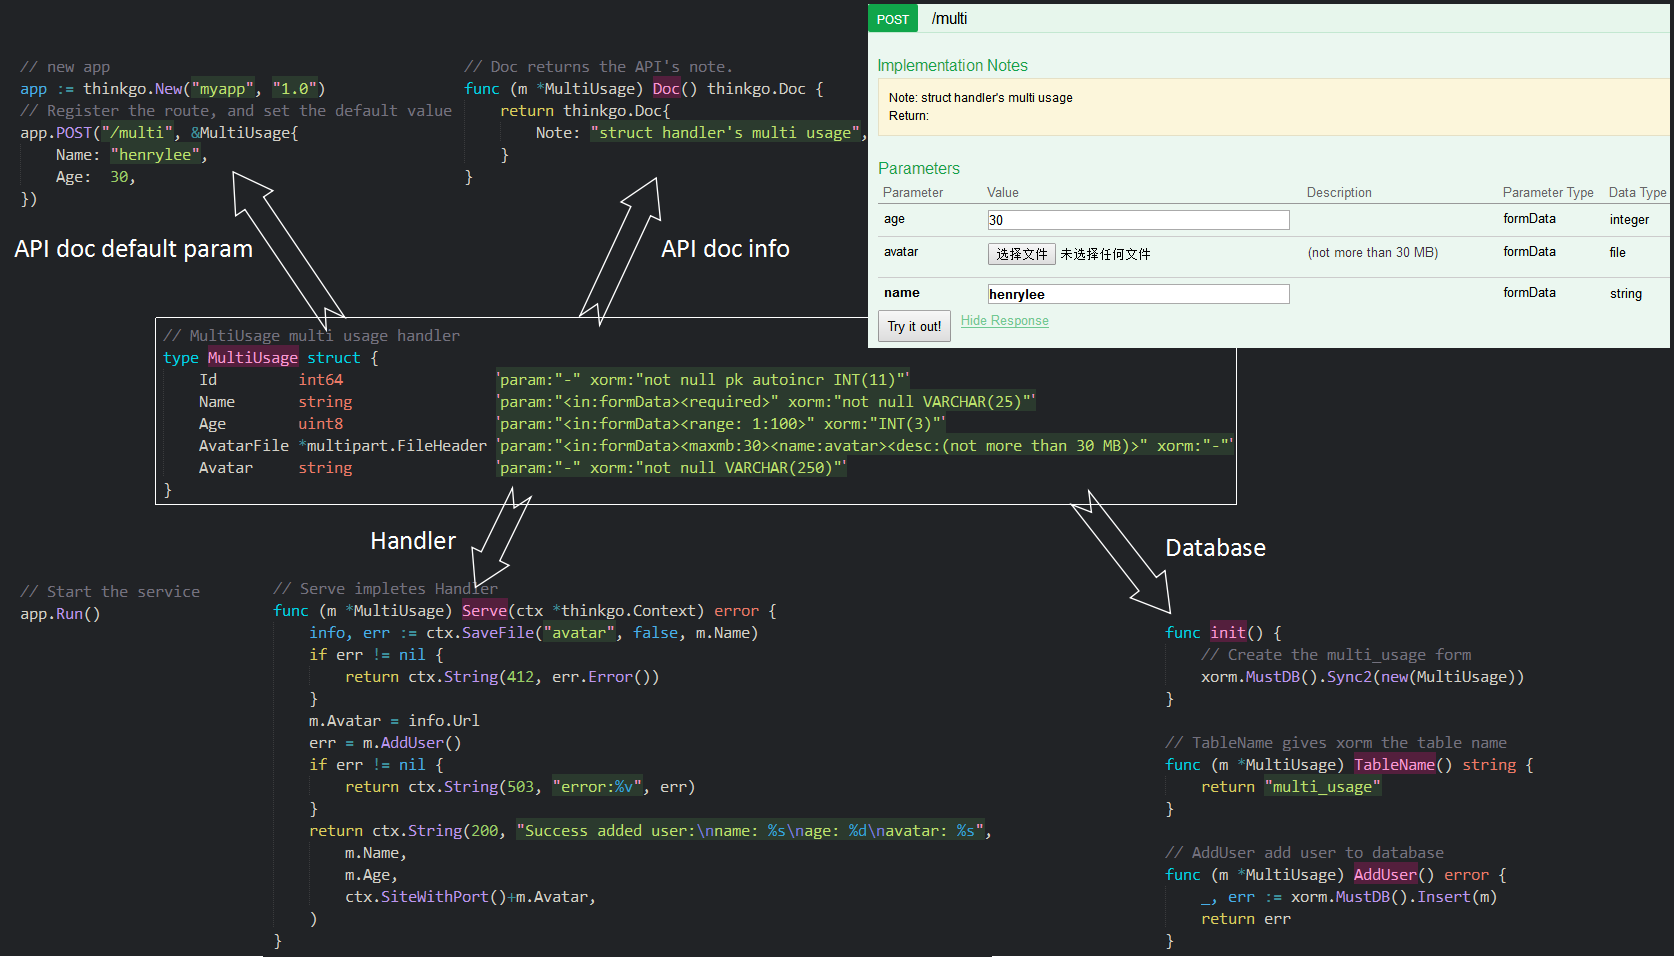The height and width of the screenshot is (957, 1675).
Task: Click the "Success added user" string line
Action: (x=752, y=831)
